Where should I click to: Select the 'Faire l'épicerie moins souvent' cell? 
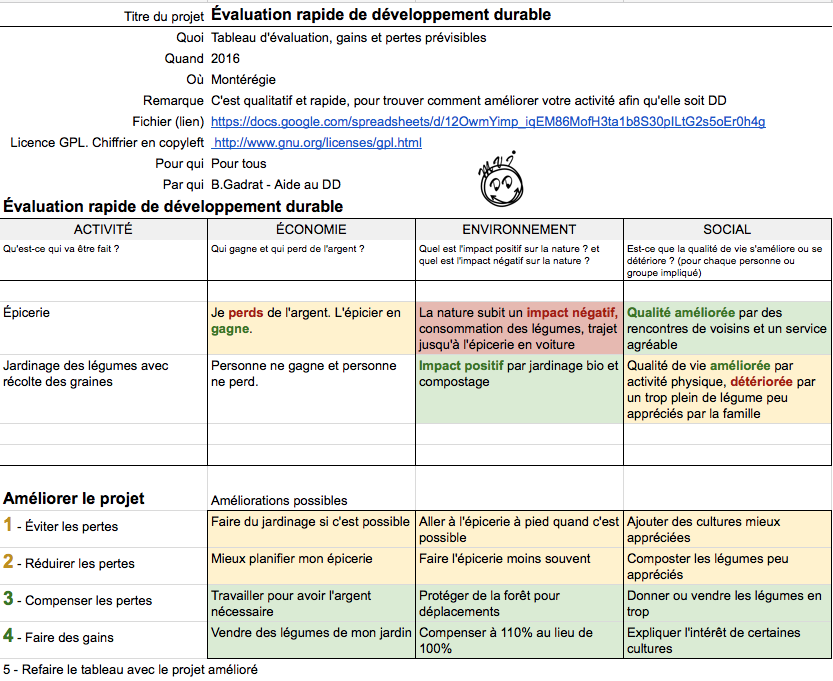point(519,567)
